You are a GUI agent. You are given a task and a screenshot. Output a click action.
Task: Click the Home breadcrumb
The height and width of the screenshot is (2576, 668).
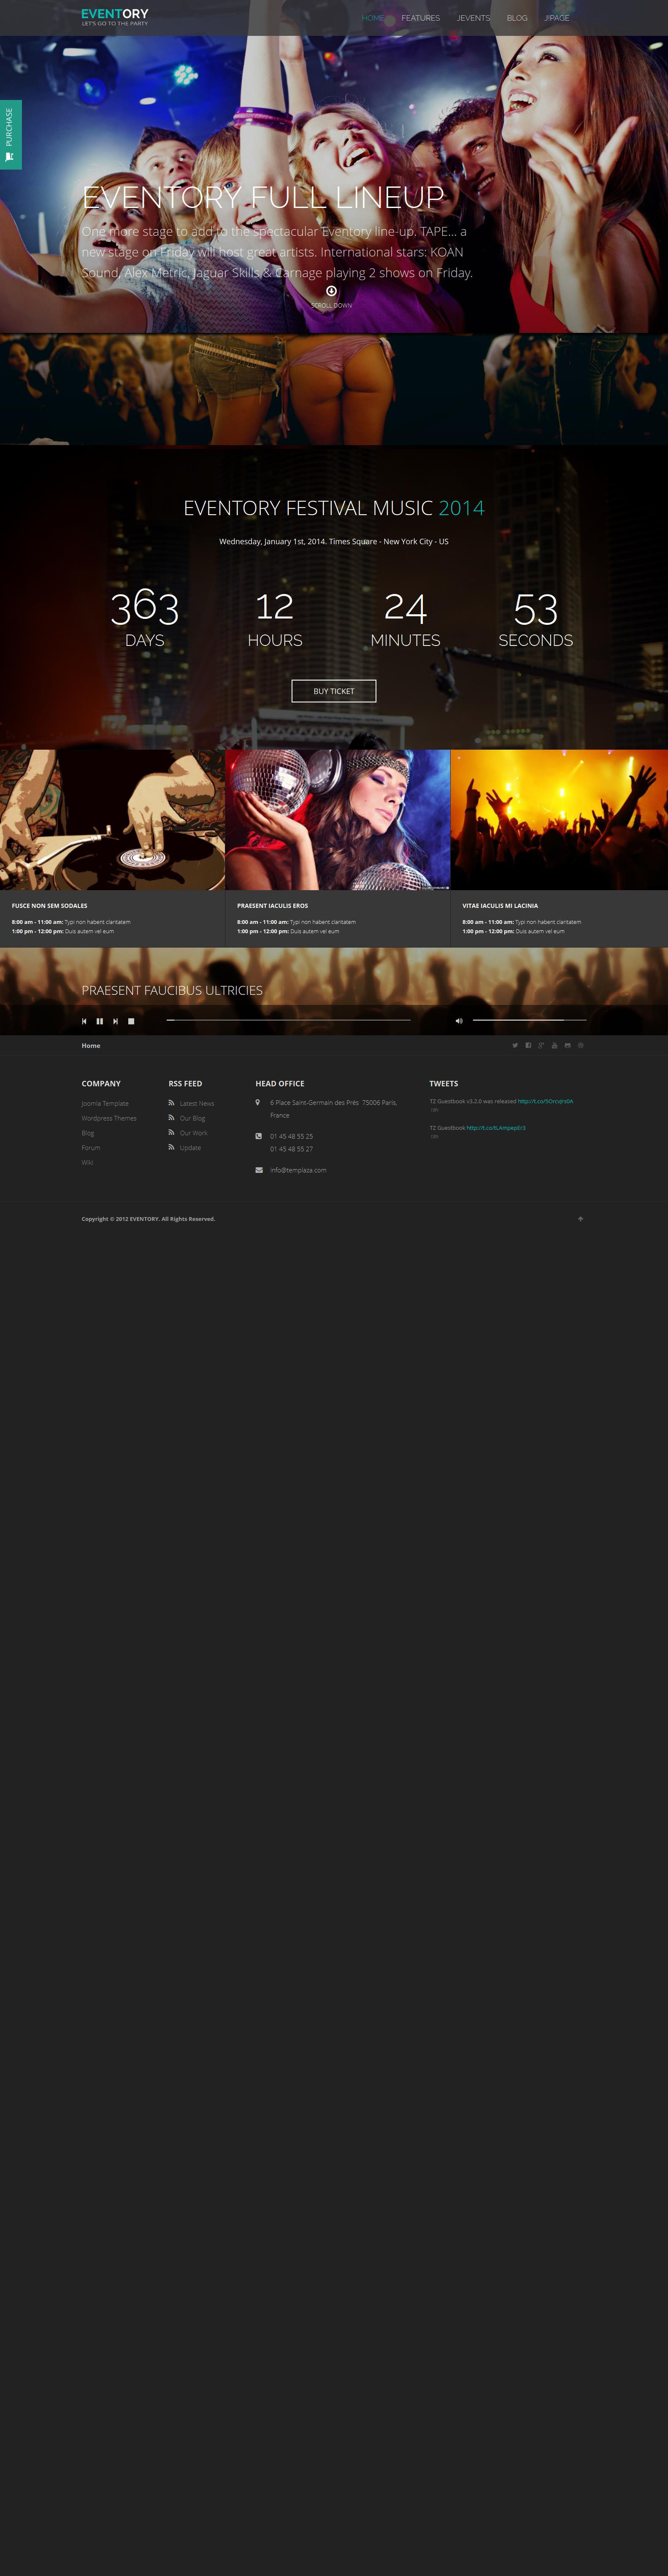91,1045
